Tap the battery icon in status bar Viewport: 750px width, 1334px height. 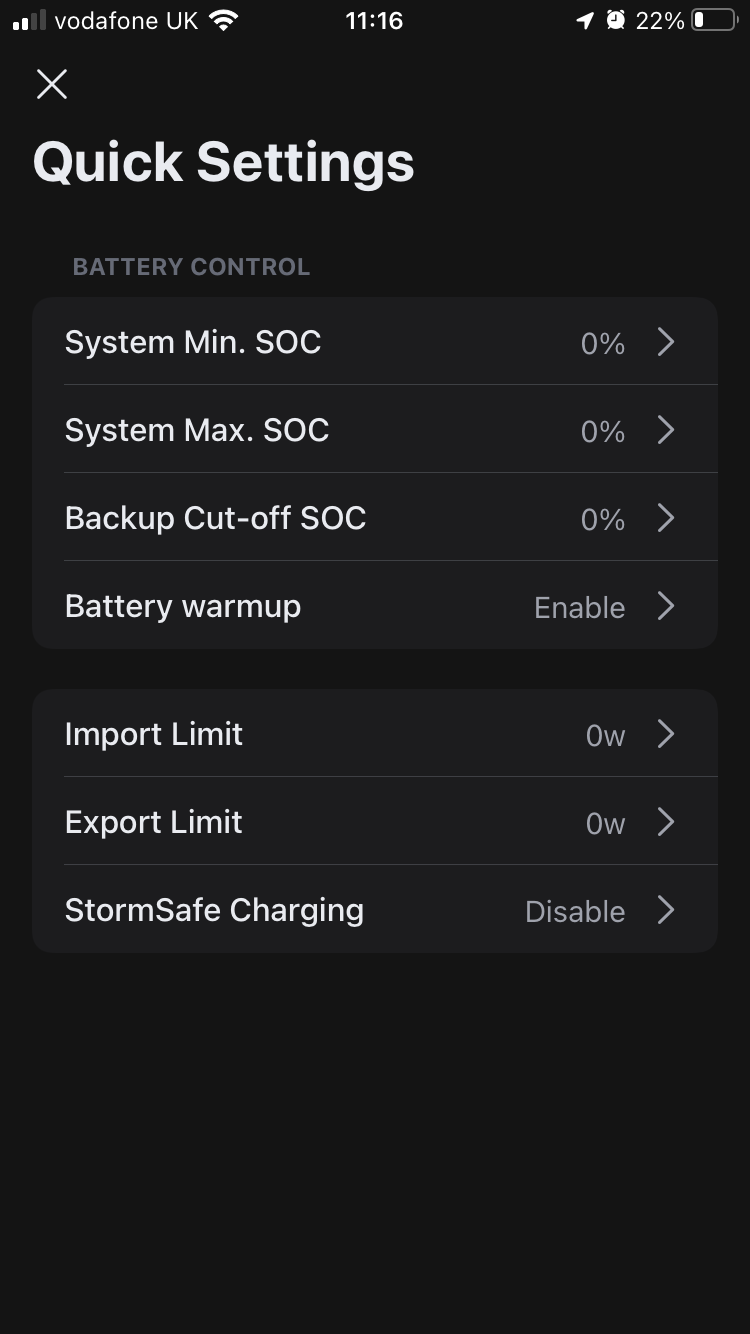pos(714,21)
